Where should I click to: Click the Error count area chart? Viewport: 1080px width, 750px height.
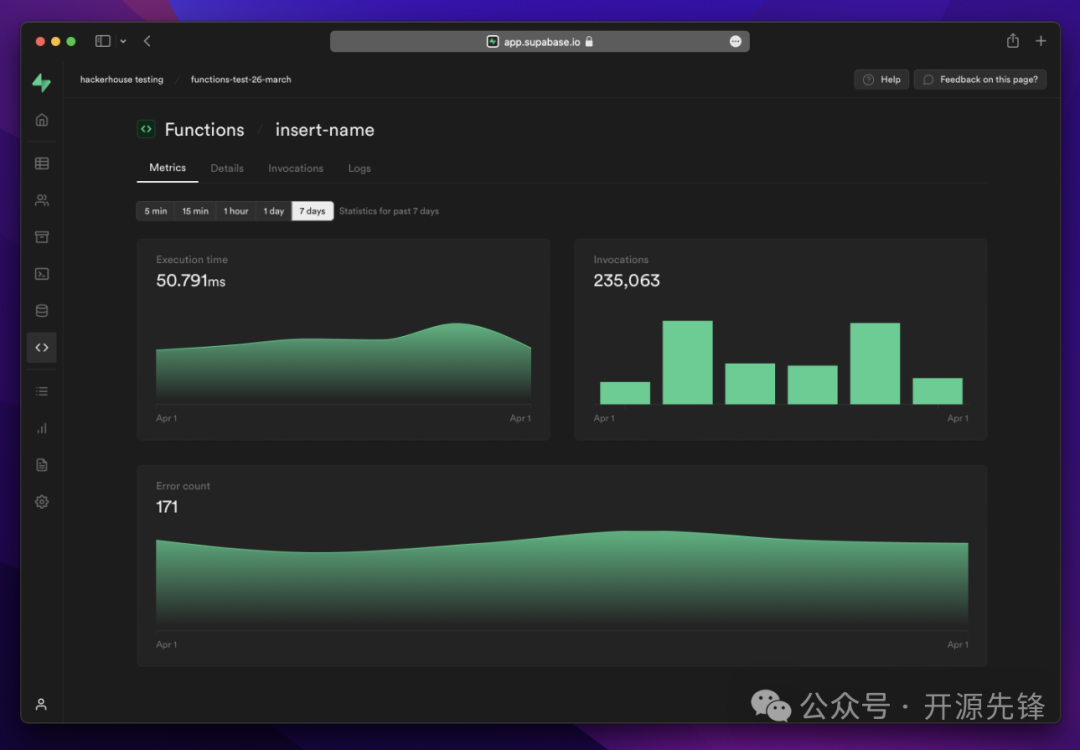pyautogui.click(x=562, y=580)
